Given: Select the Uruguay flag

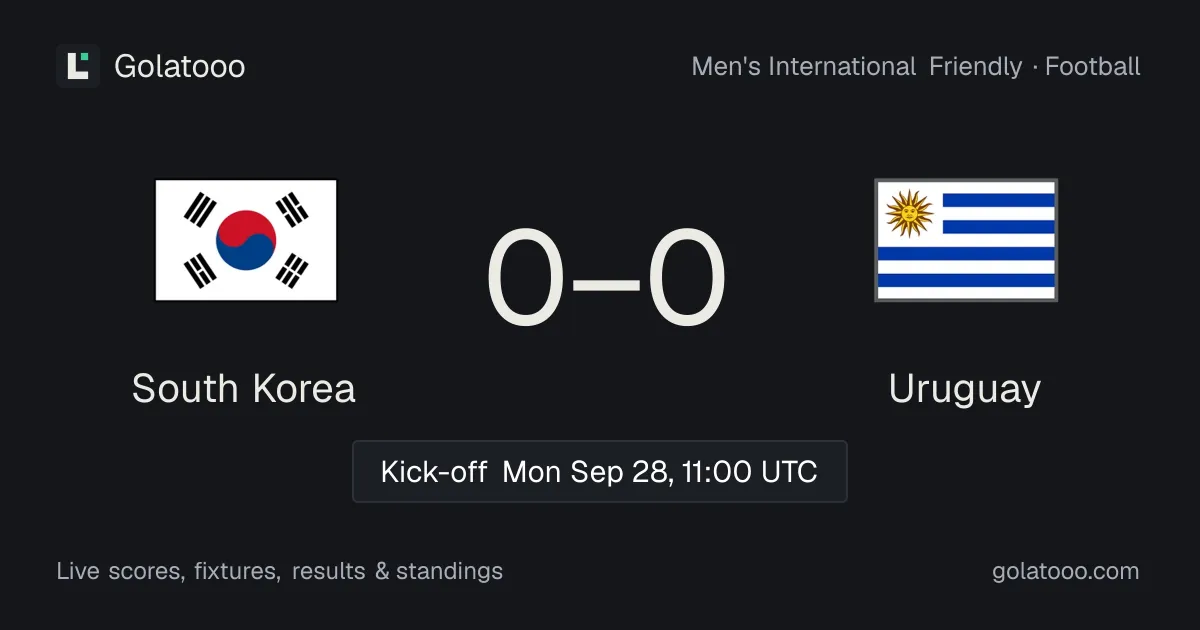Looking at the screenshot, I should [x=966, y=240].
